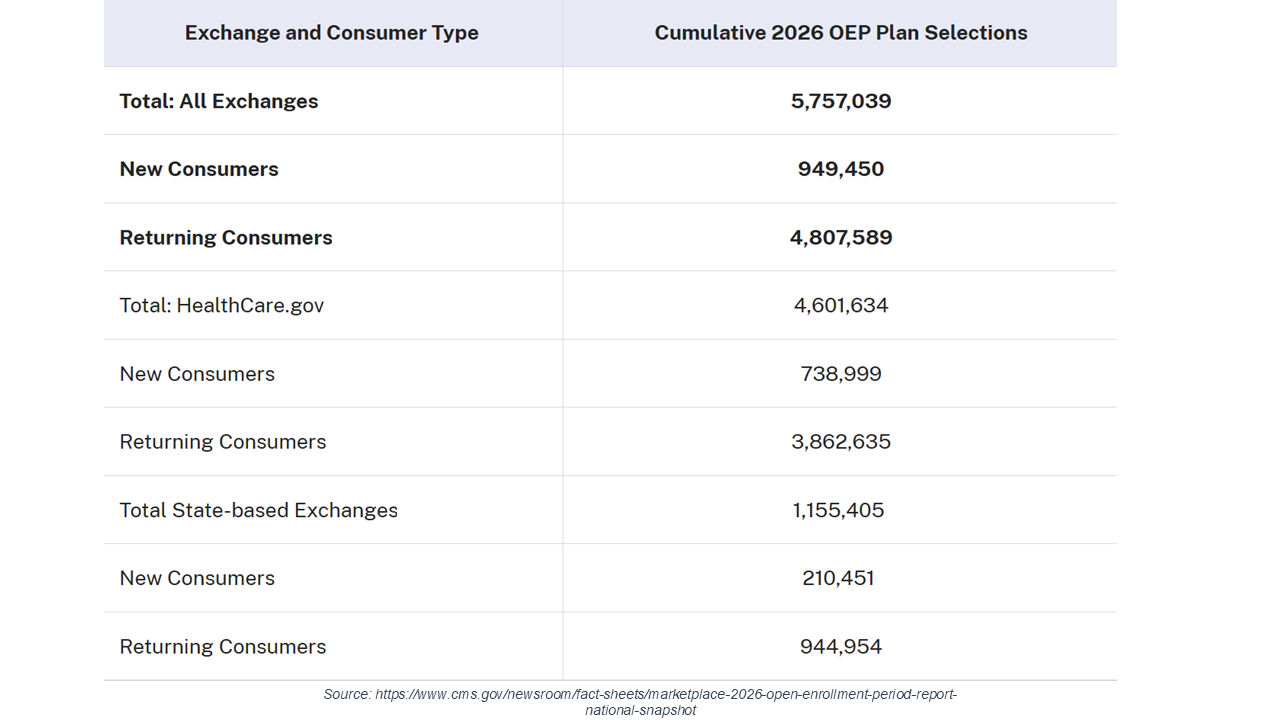Select the 949,450 value cell

(841, 169)
